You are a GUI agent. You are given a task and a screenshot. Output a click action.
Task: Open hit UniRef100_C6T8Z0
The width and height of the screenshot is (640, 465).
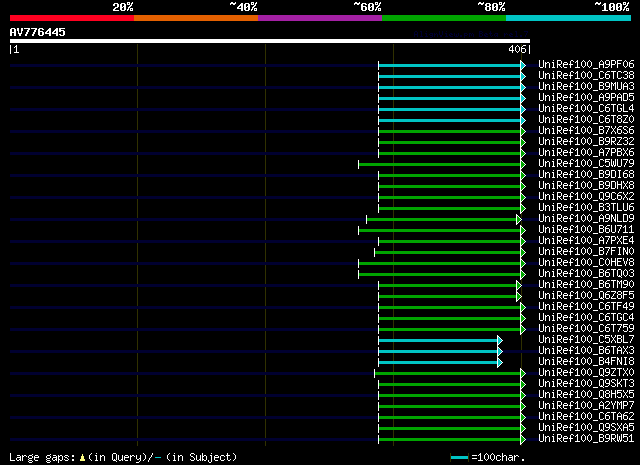(x=586, y=119)
